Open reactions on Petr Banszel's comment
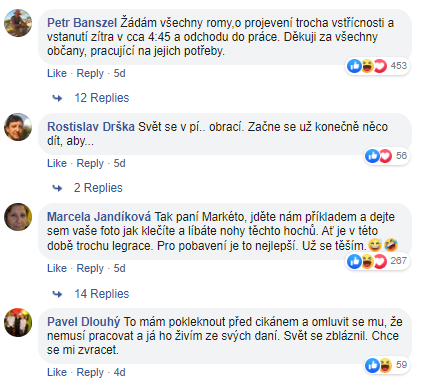The height and width of the screenshot is (389, 422). click(377, 66)
